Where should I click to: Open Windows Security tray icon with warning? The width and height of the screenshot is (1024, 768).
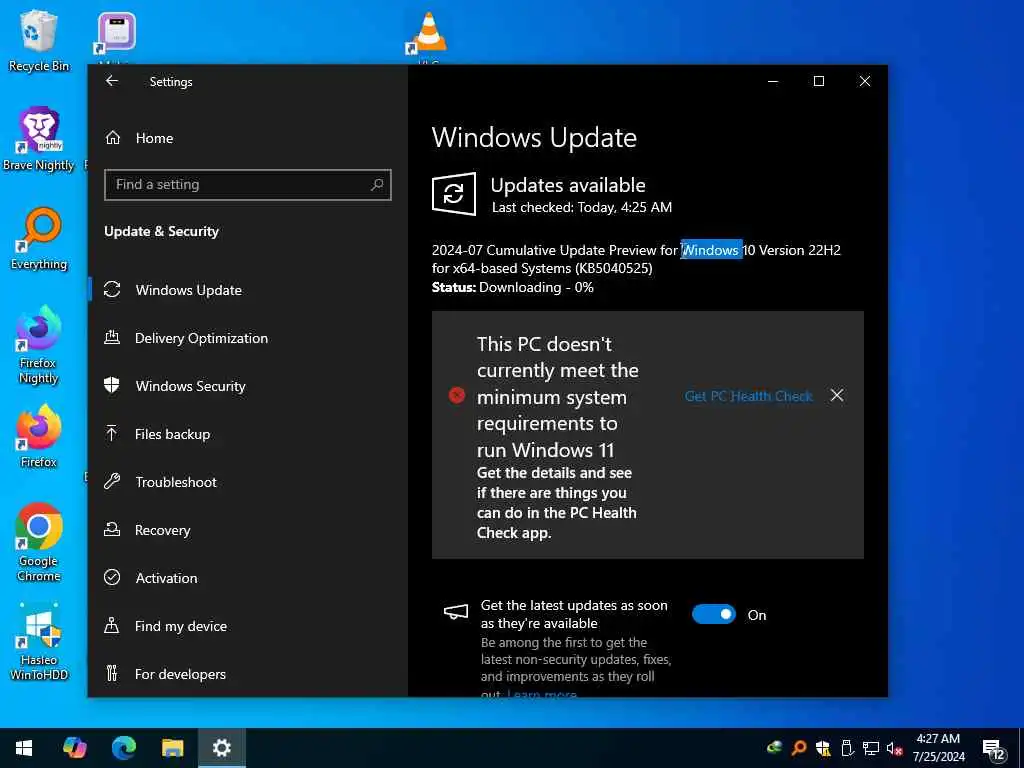coord(823,748)
